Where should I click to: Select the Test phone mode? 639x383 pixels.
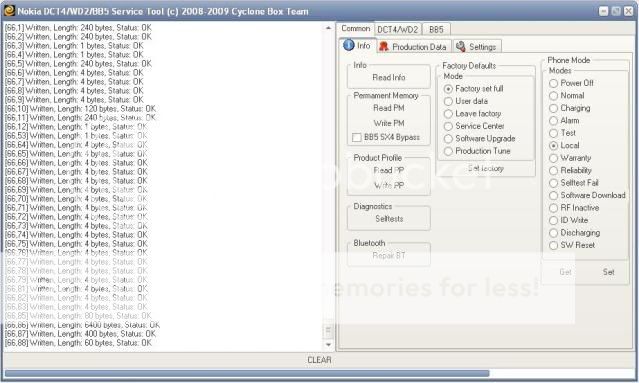pyautogui.click(x=553, y=133)
